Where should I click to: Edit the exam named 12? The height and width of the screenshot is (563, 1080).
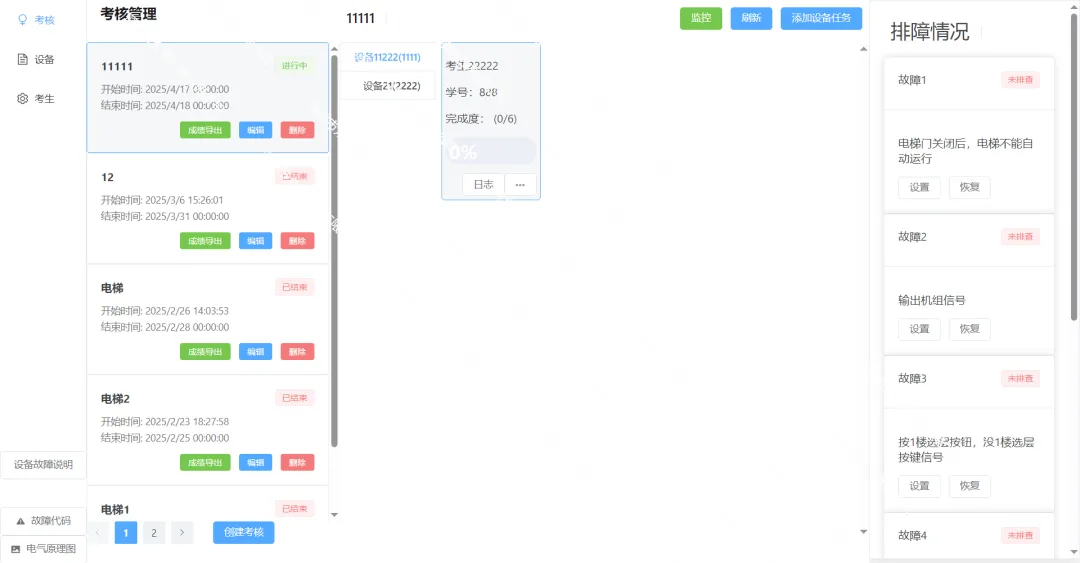tap(256, 241)
